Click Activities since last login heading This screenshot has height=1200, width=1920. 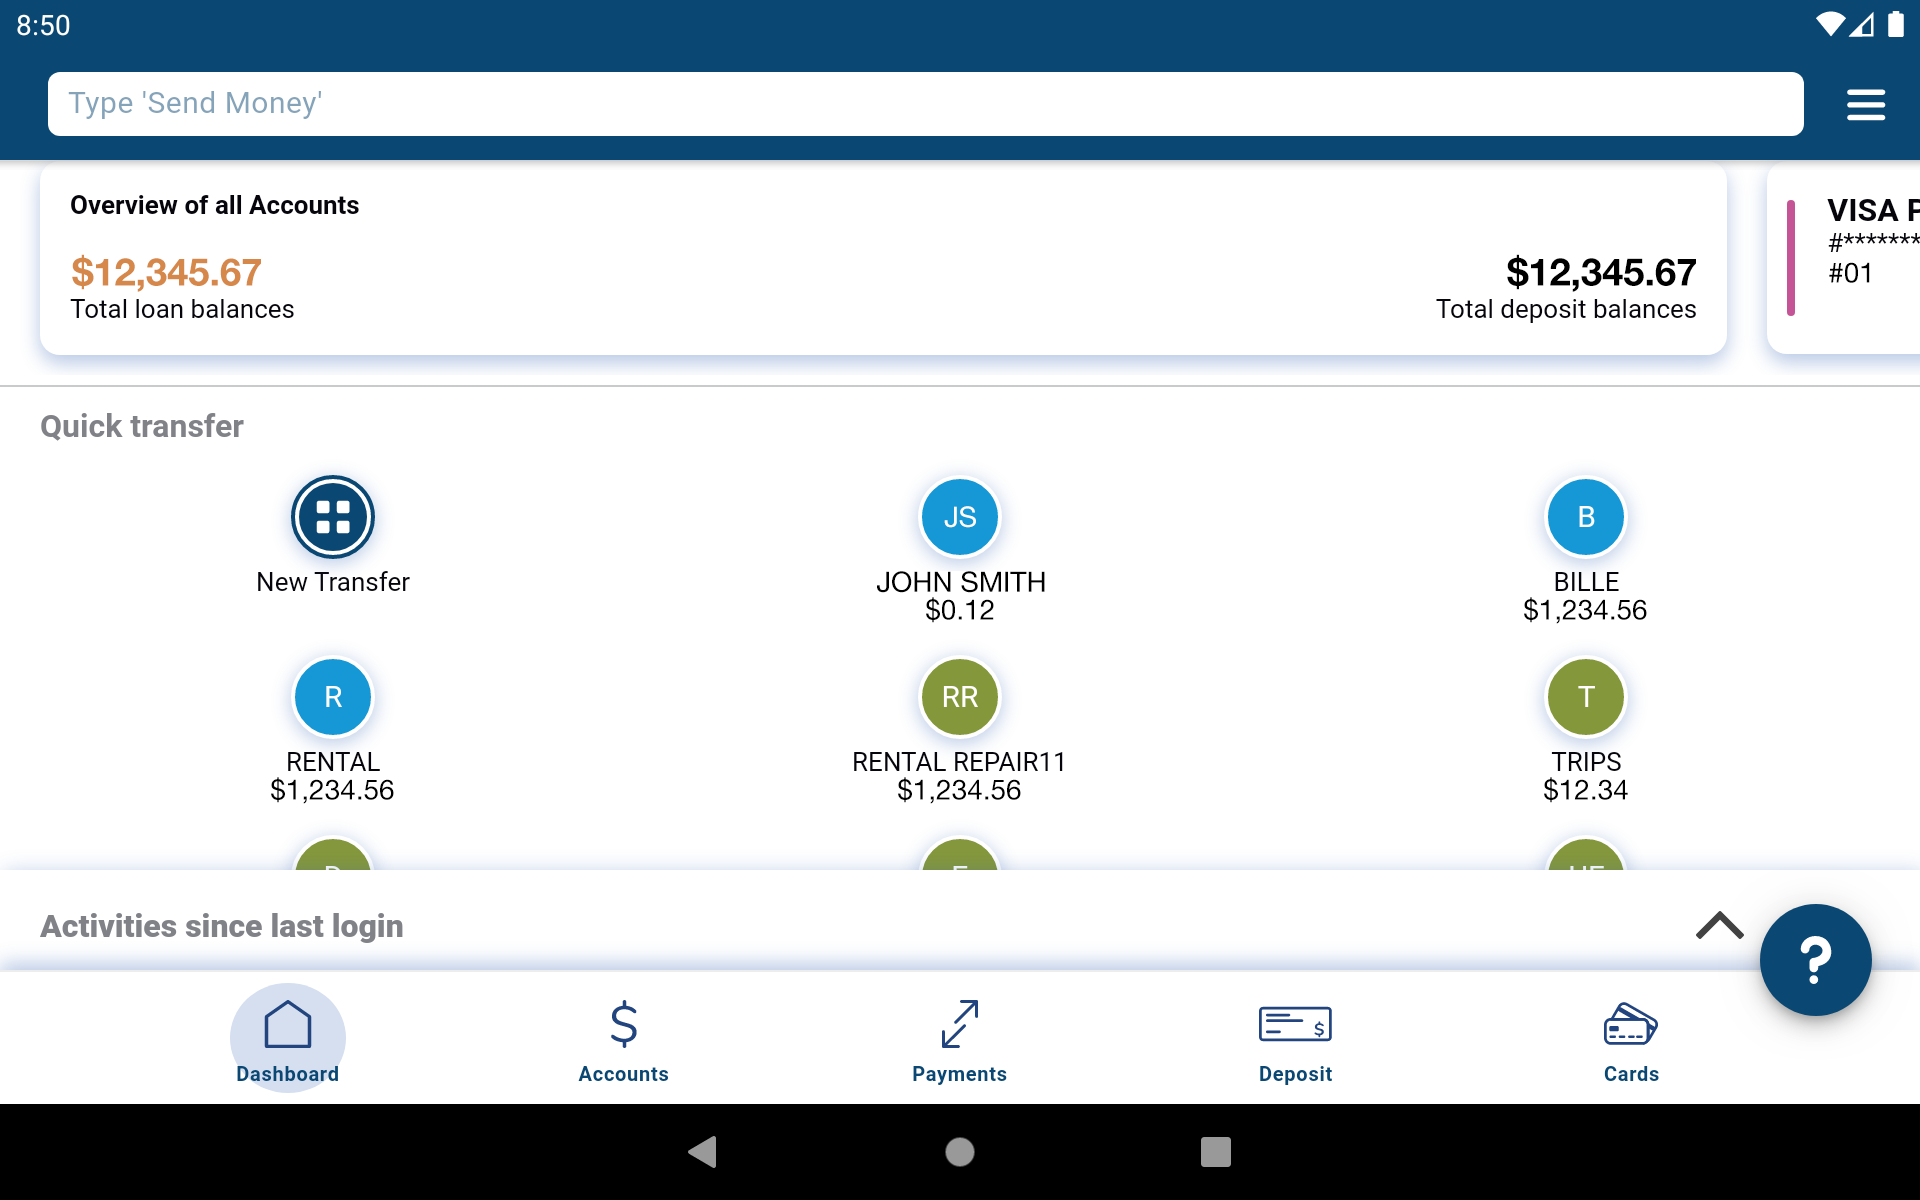(x=222, y=927)
